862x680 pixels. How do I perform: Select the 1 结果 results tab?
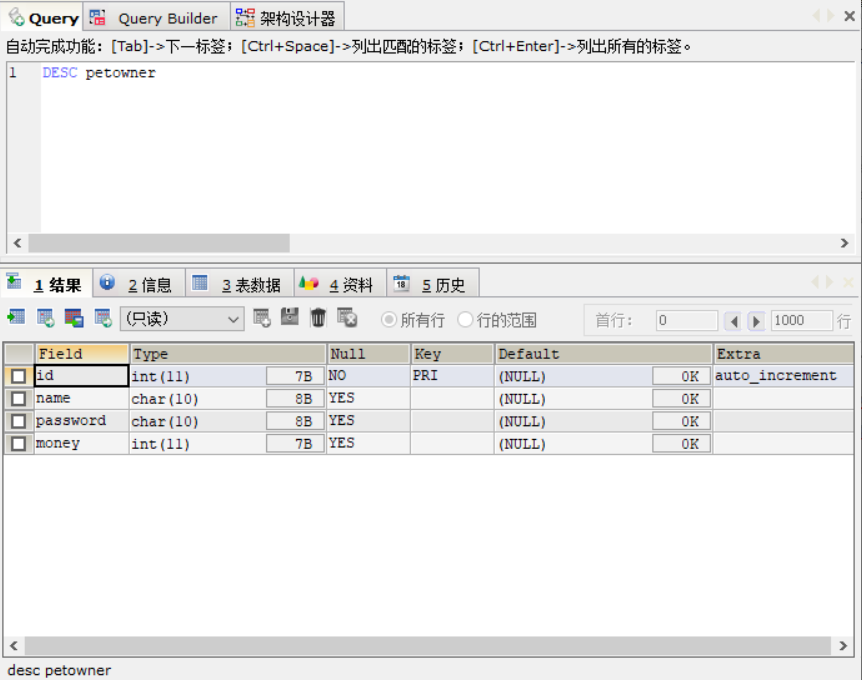pyautogui.click(x=47, y=284)
